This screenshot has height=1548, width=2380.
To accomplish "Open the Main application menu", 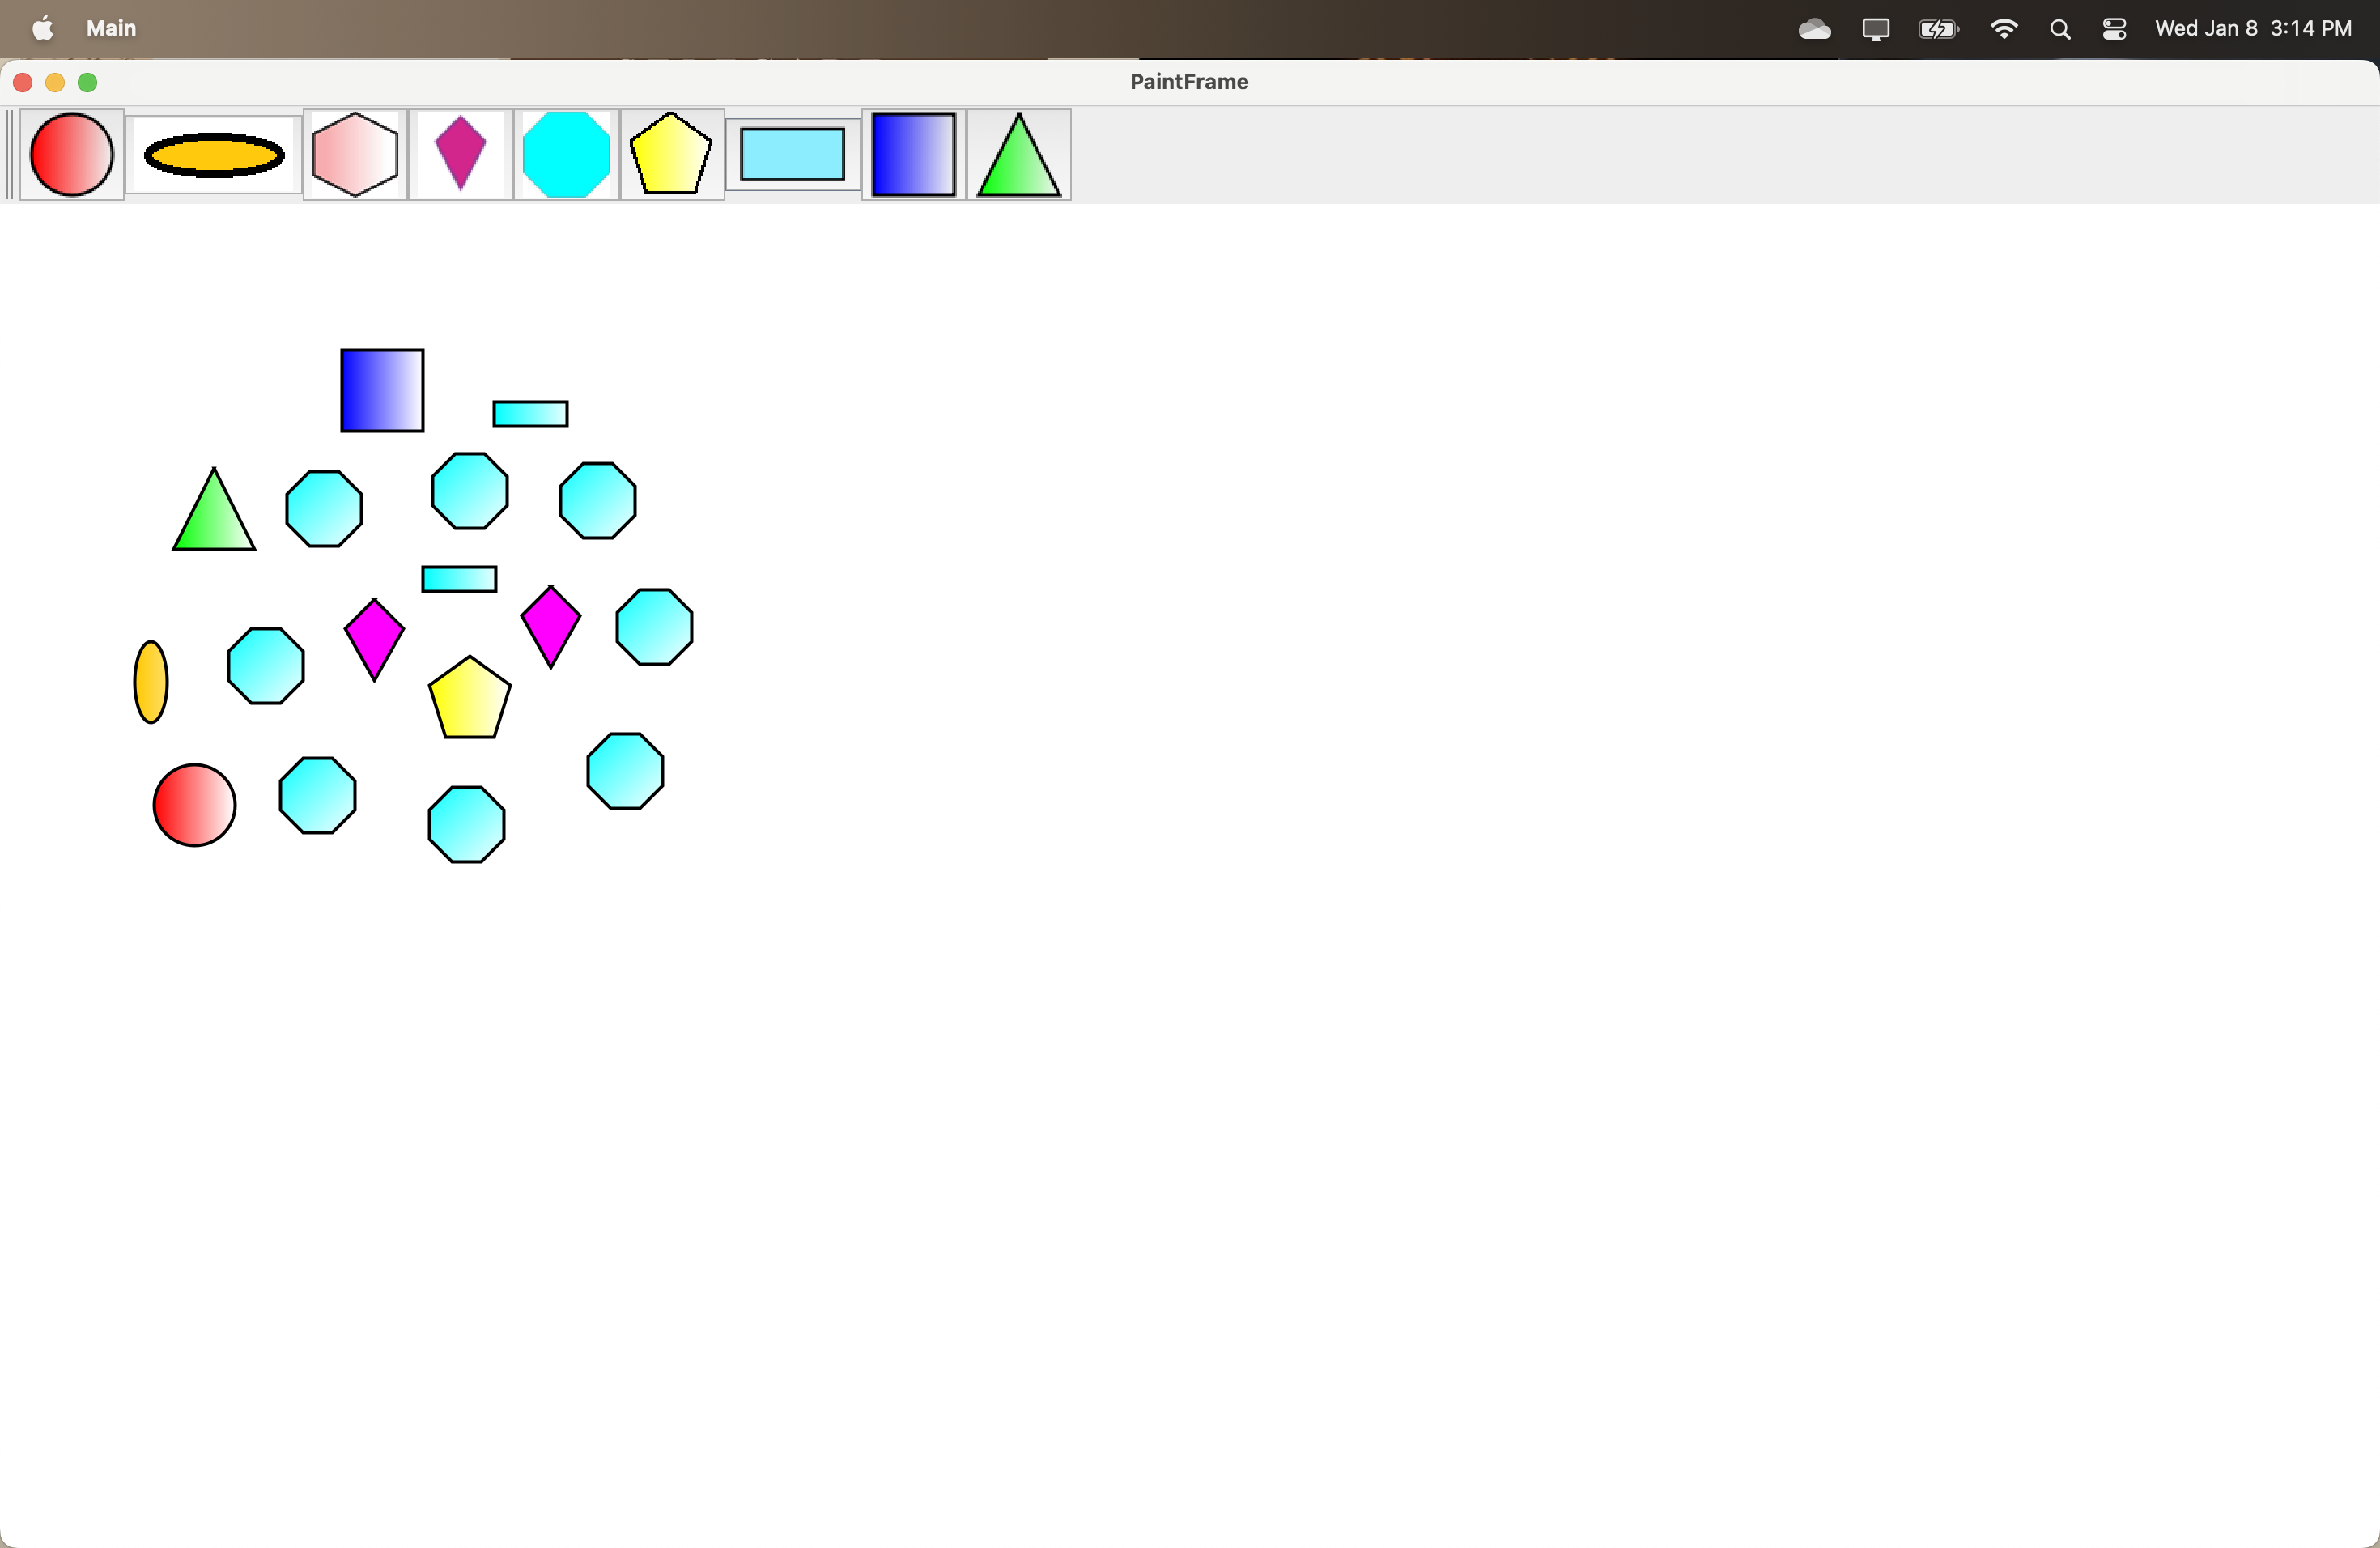I will (111, 28).
